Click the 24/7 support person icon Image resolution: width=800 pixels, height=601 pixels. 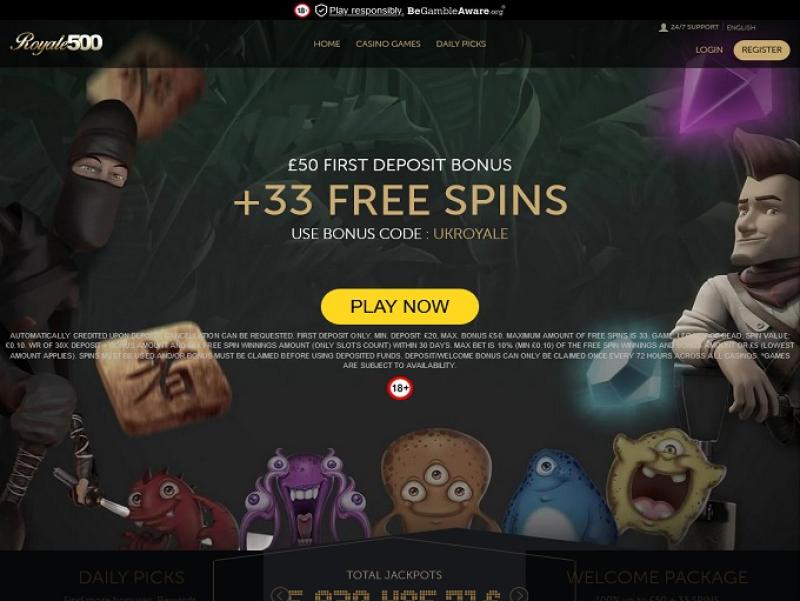pyautogui.click(x=663, y=27)
